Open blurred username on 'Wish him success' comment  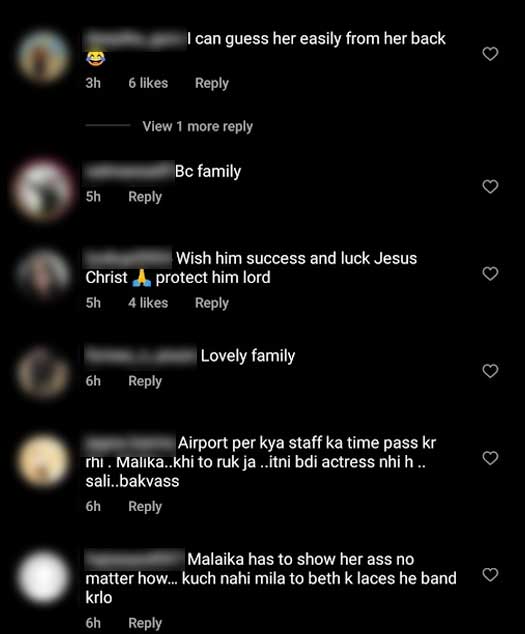click(x=128, y=258)
